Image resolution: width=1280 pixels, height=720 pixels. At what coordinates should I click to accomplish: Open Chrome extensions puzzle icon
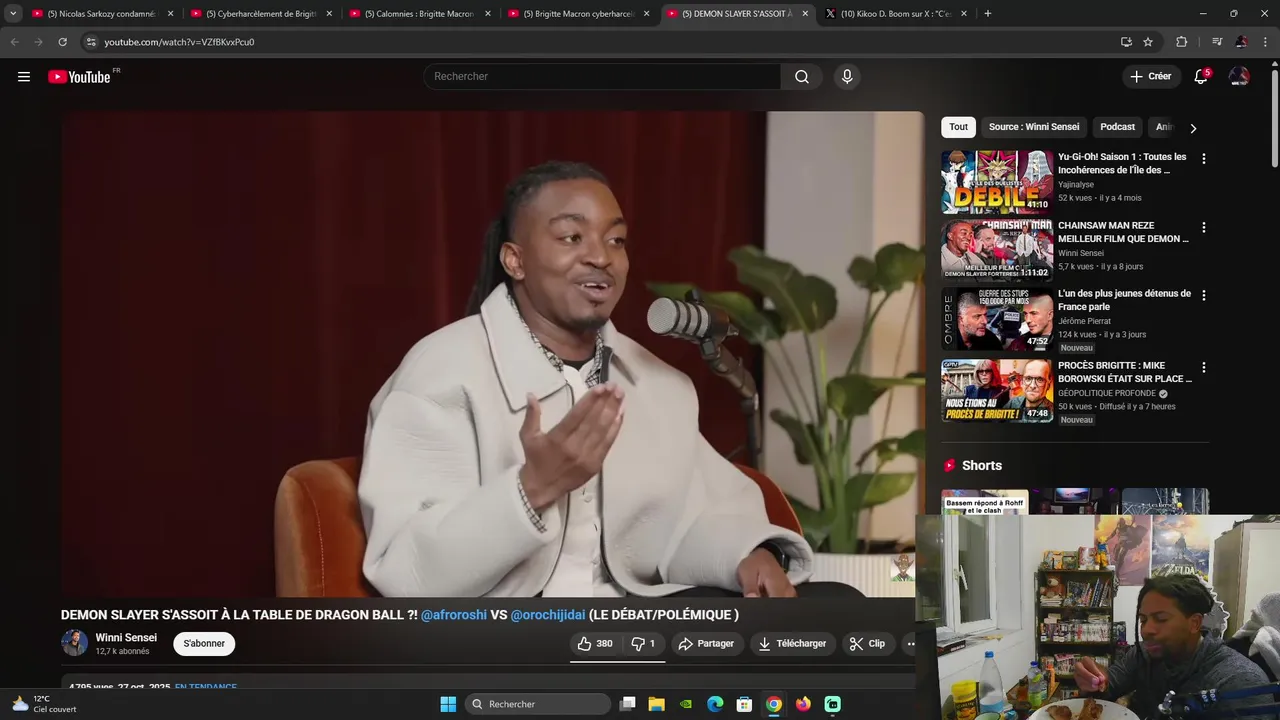pyautogui.click(x=1182, y=42)
